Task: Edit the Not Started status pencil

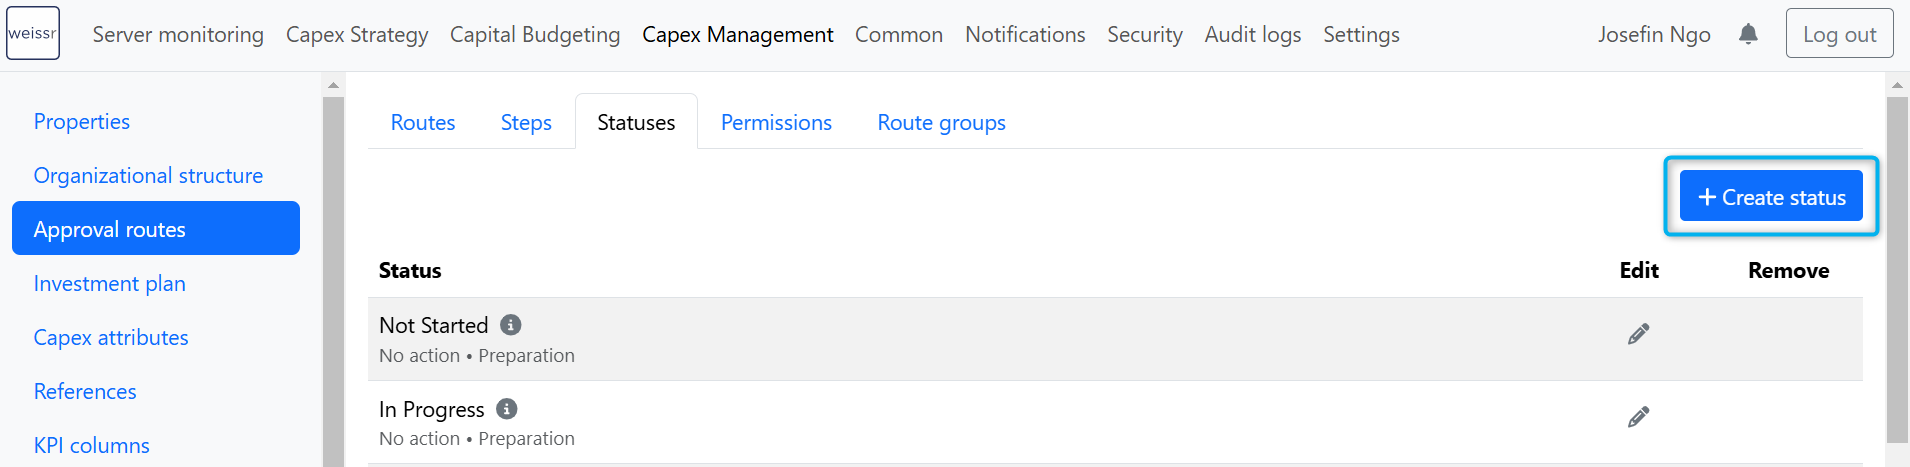Action: tap(1638, 334)
